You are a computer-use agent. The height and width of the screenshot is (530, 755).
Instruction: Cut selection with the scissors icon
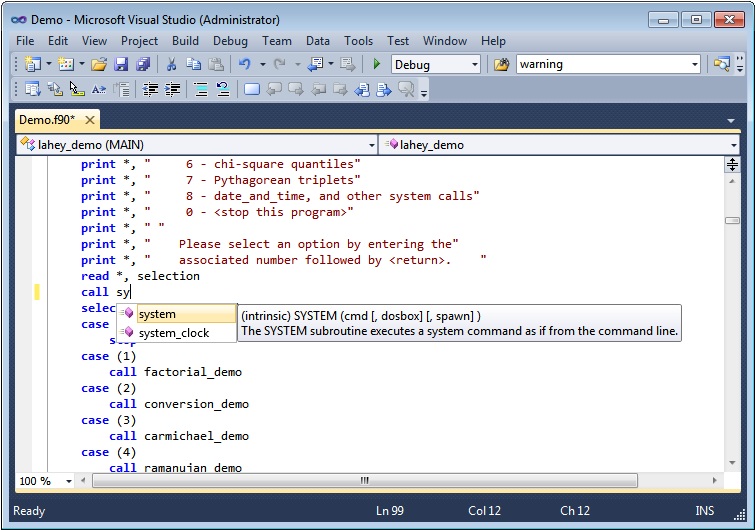tap(171, 64)
